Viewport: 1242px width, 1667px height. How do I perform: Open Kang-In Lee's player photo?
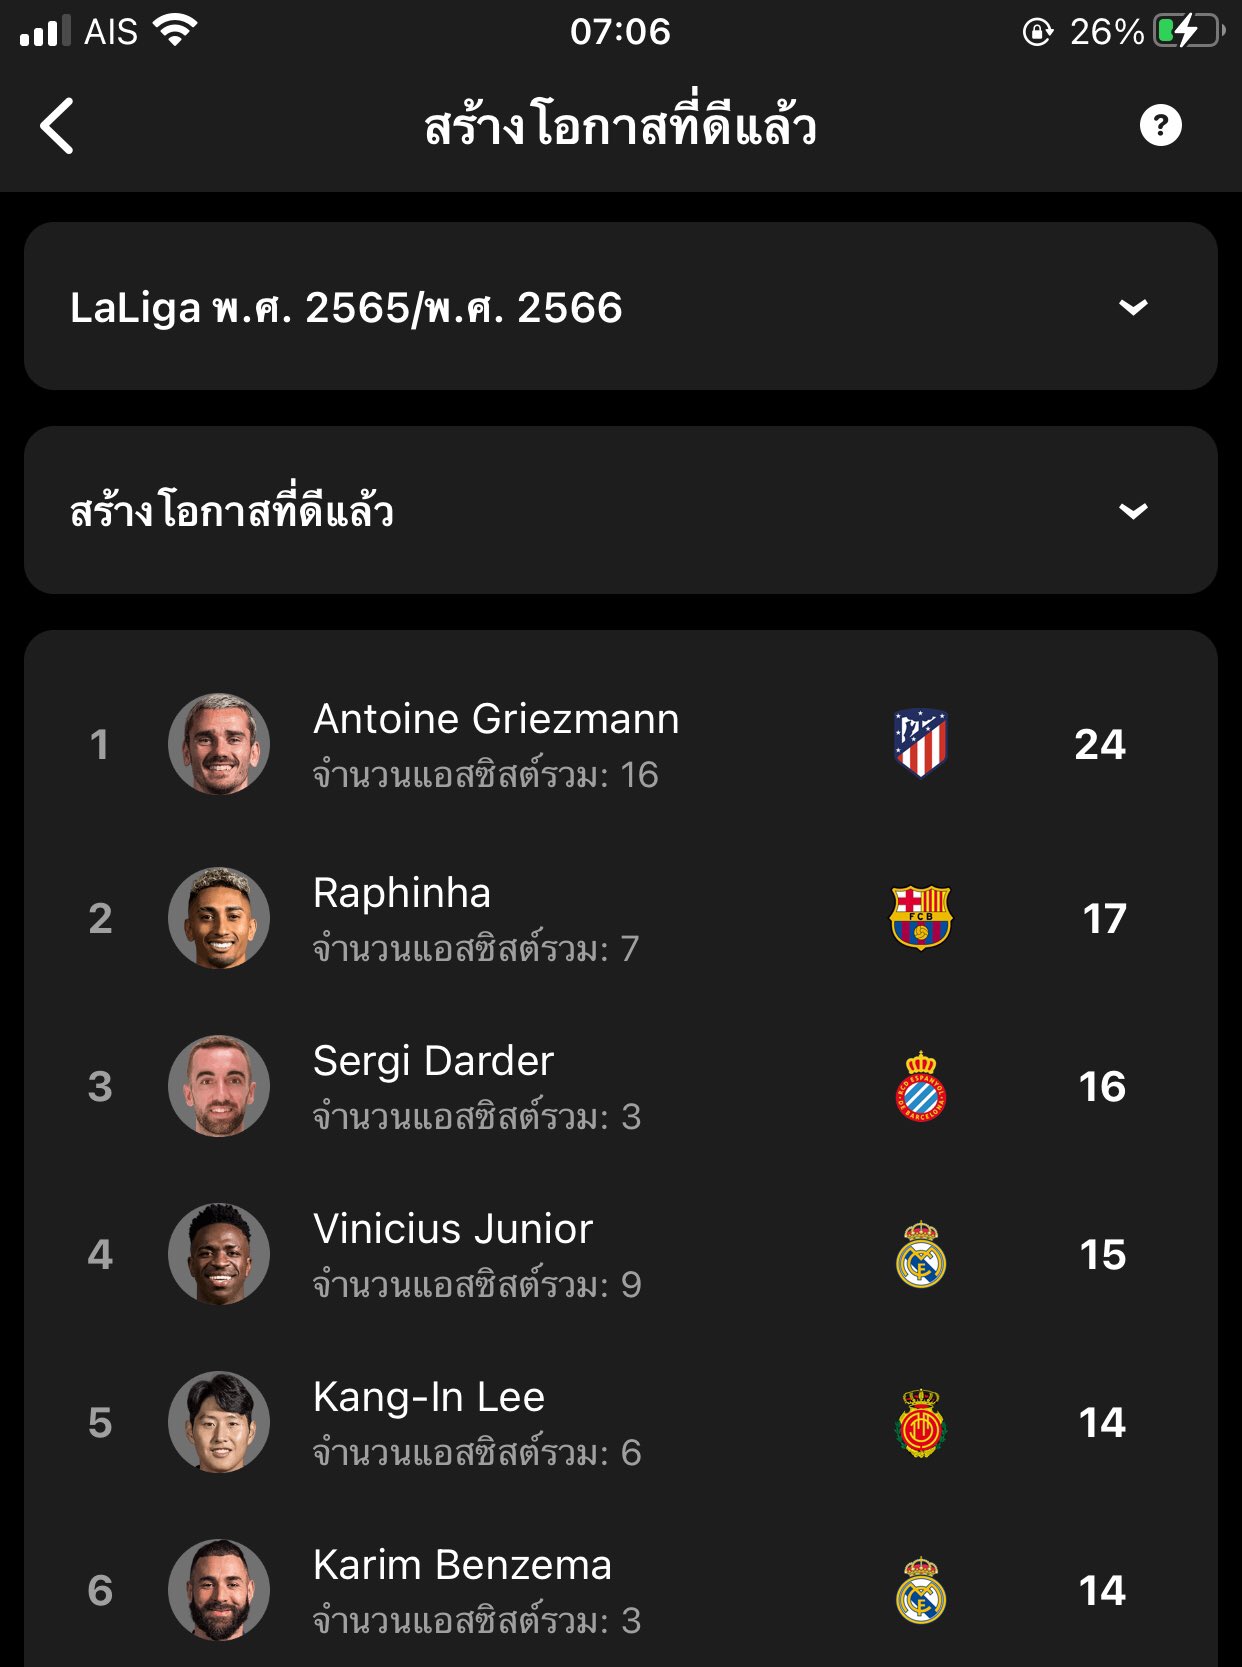[x=219, y=1422]
